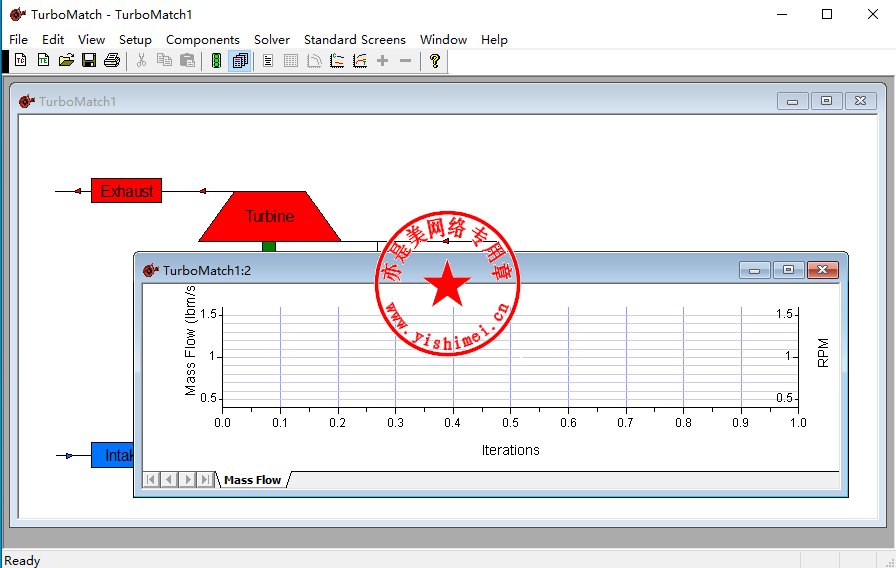Open help with the question mark icon
Viewport: 896px width, 568px height.
tap(435, 61)
